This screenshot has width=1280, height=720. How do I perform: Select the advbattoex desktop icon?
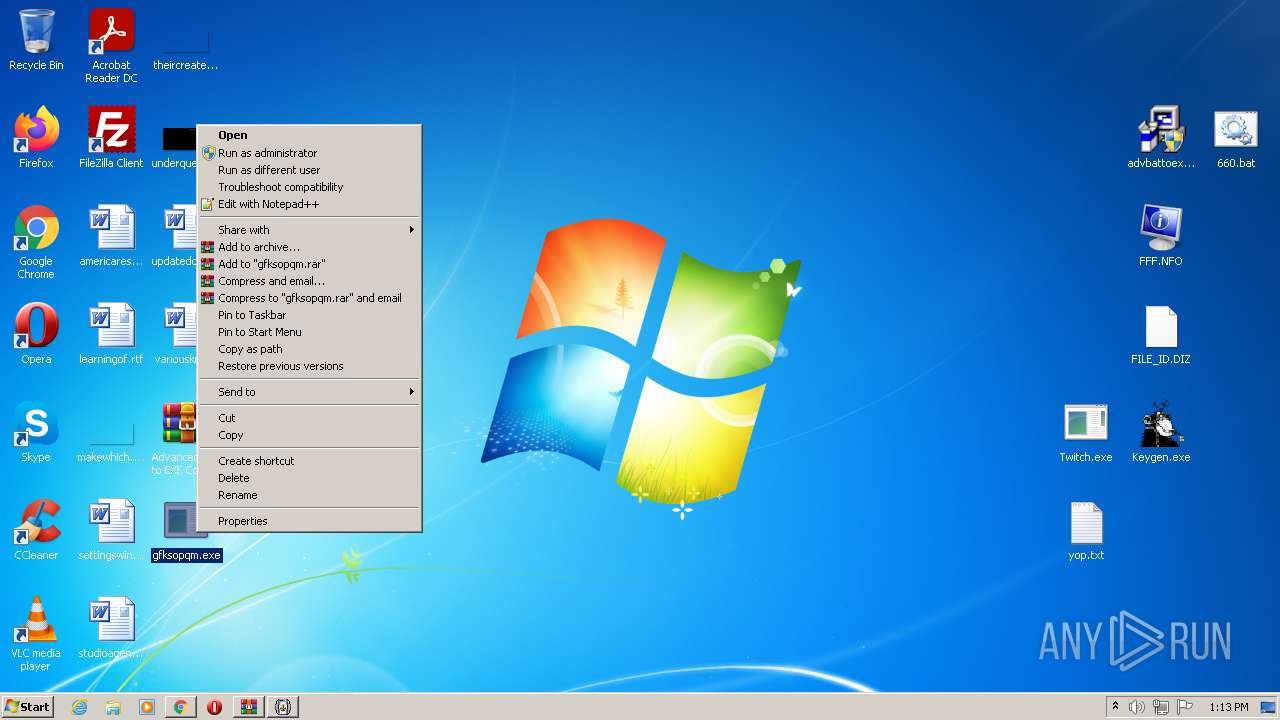coord(1161,137)
